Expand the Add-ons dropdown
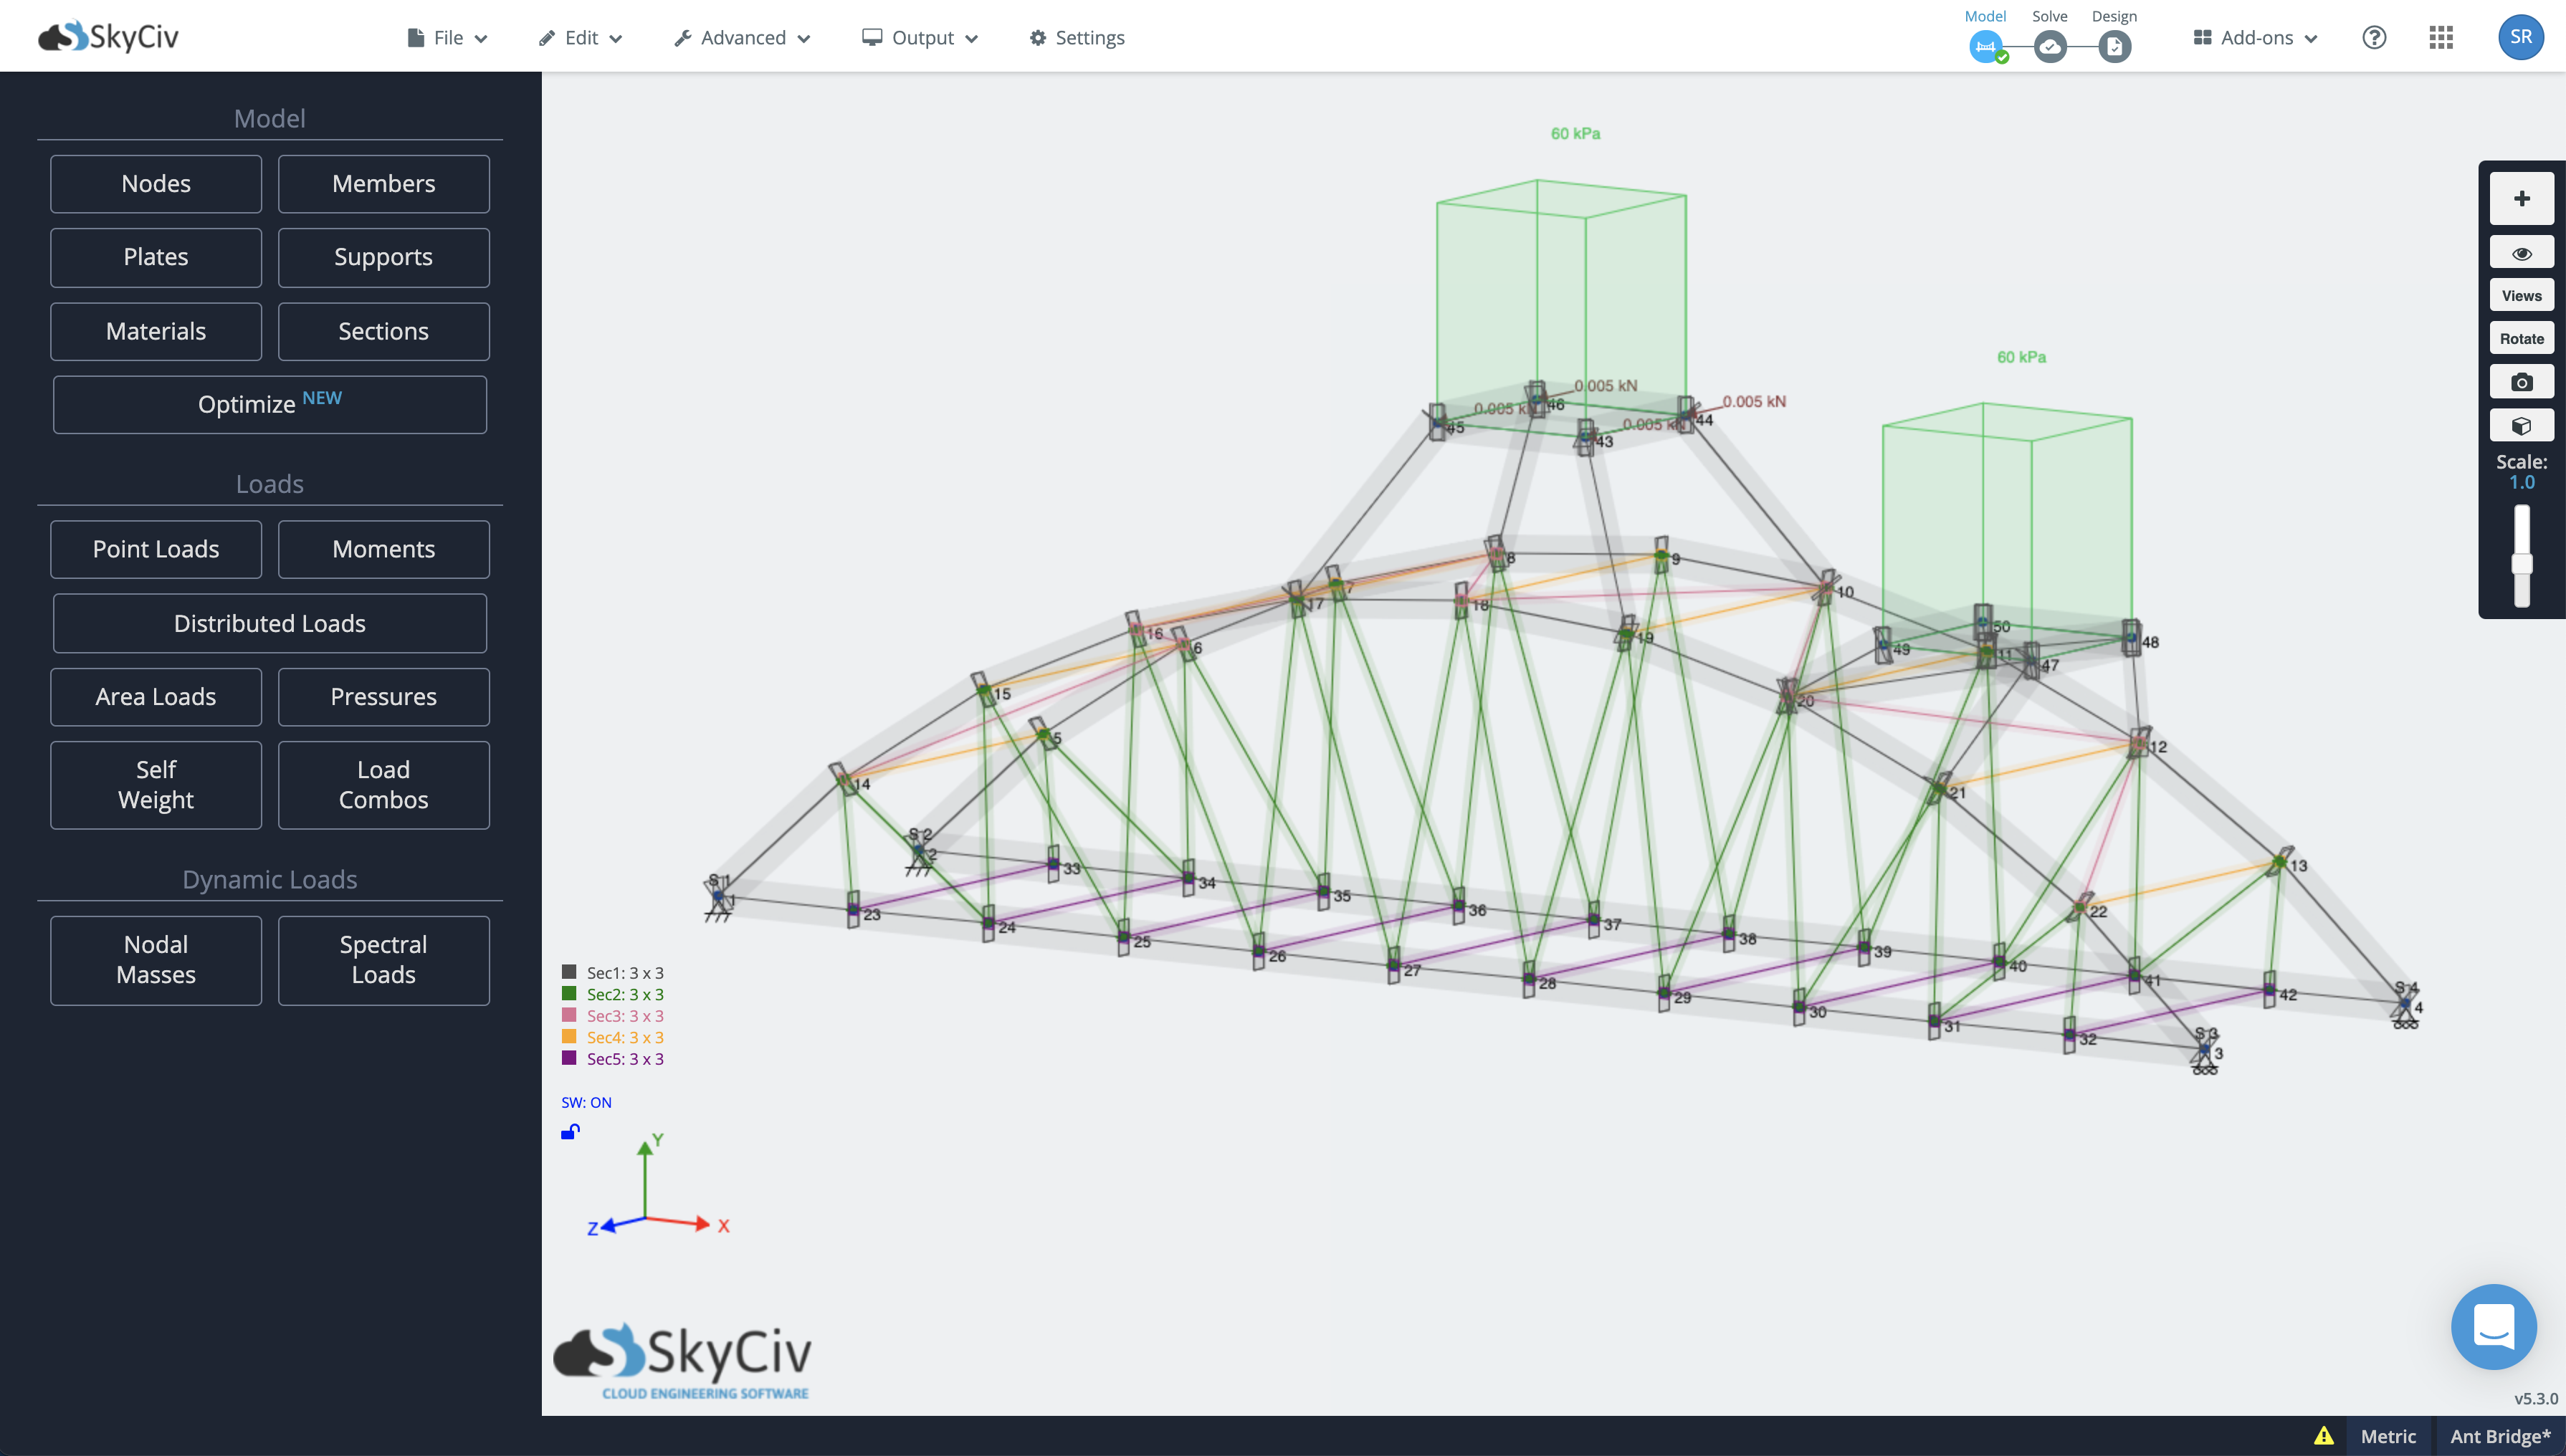The width and height of the screenshot is (2566, 1456). click(2255, 38)
